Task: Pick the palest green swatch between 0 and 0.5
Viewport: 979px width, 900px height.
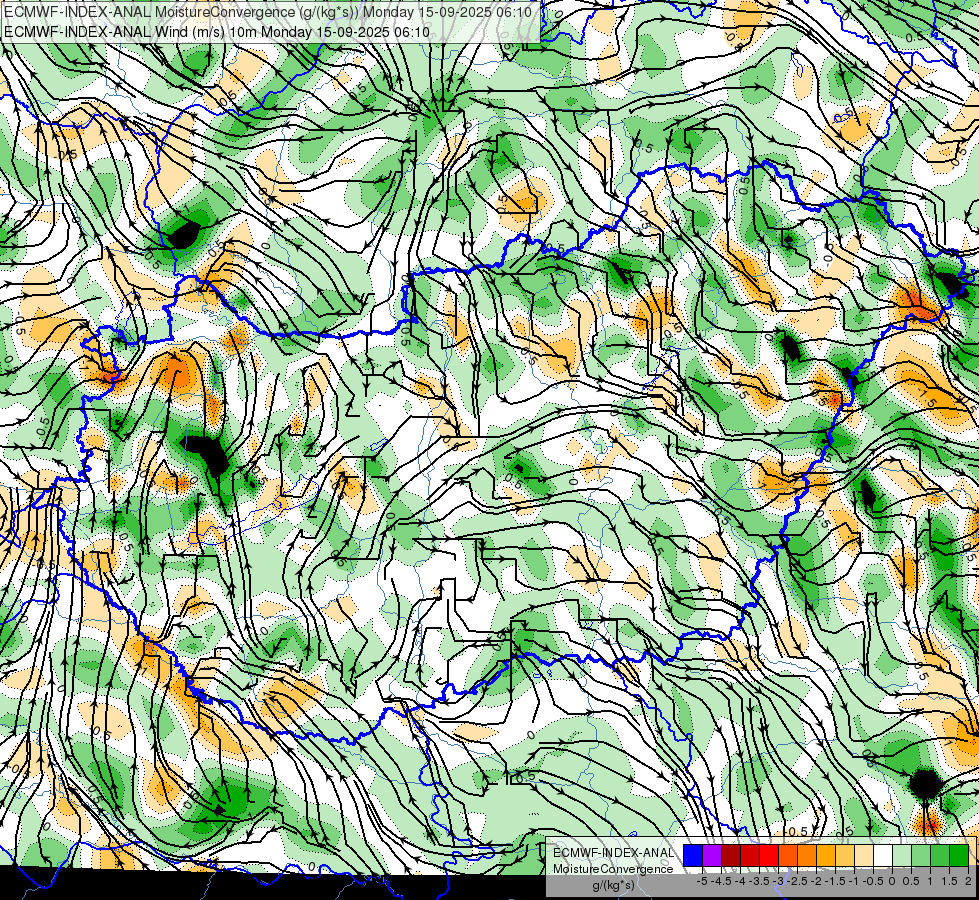Action: [x=902, y=855]
